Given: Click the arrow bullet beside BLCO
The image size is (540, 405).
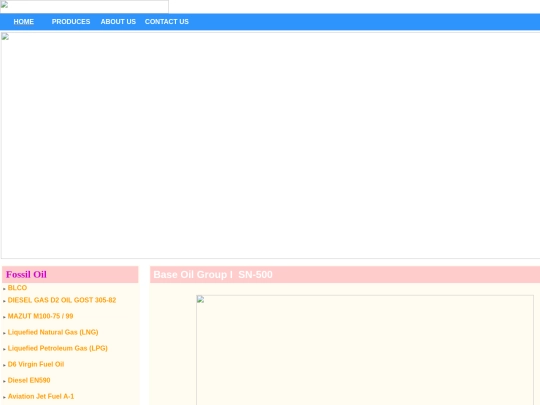Looking at the screenshot, I should click(x=4, y=289).
